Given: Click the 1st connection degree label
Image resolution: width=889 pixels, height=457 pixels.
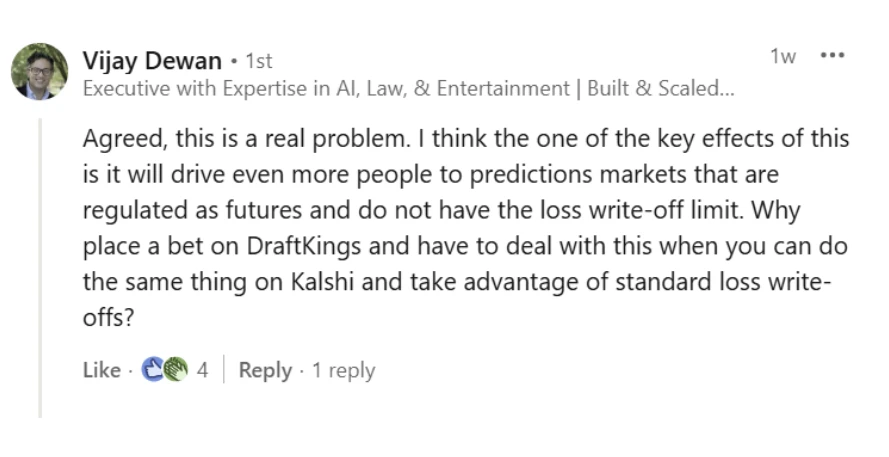Looking at the screenshot, I should point(257,61).
